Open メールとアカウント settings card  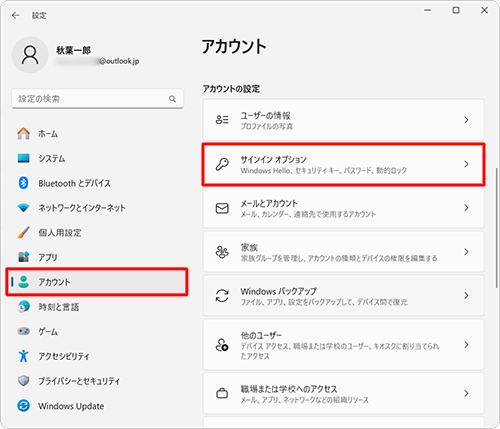point(344,208)
